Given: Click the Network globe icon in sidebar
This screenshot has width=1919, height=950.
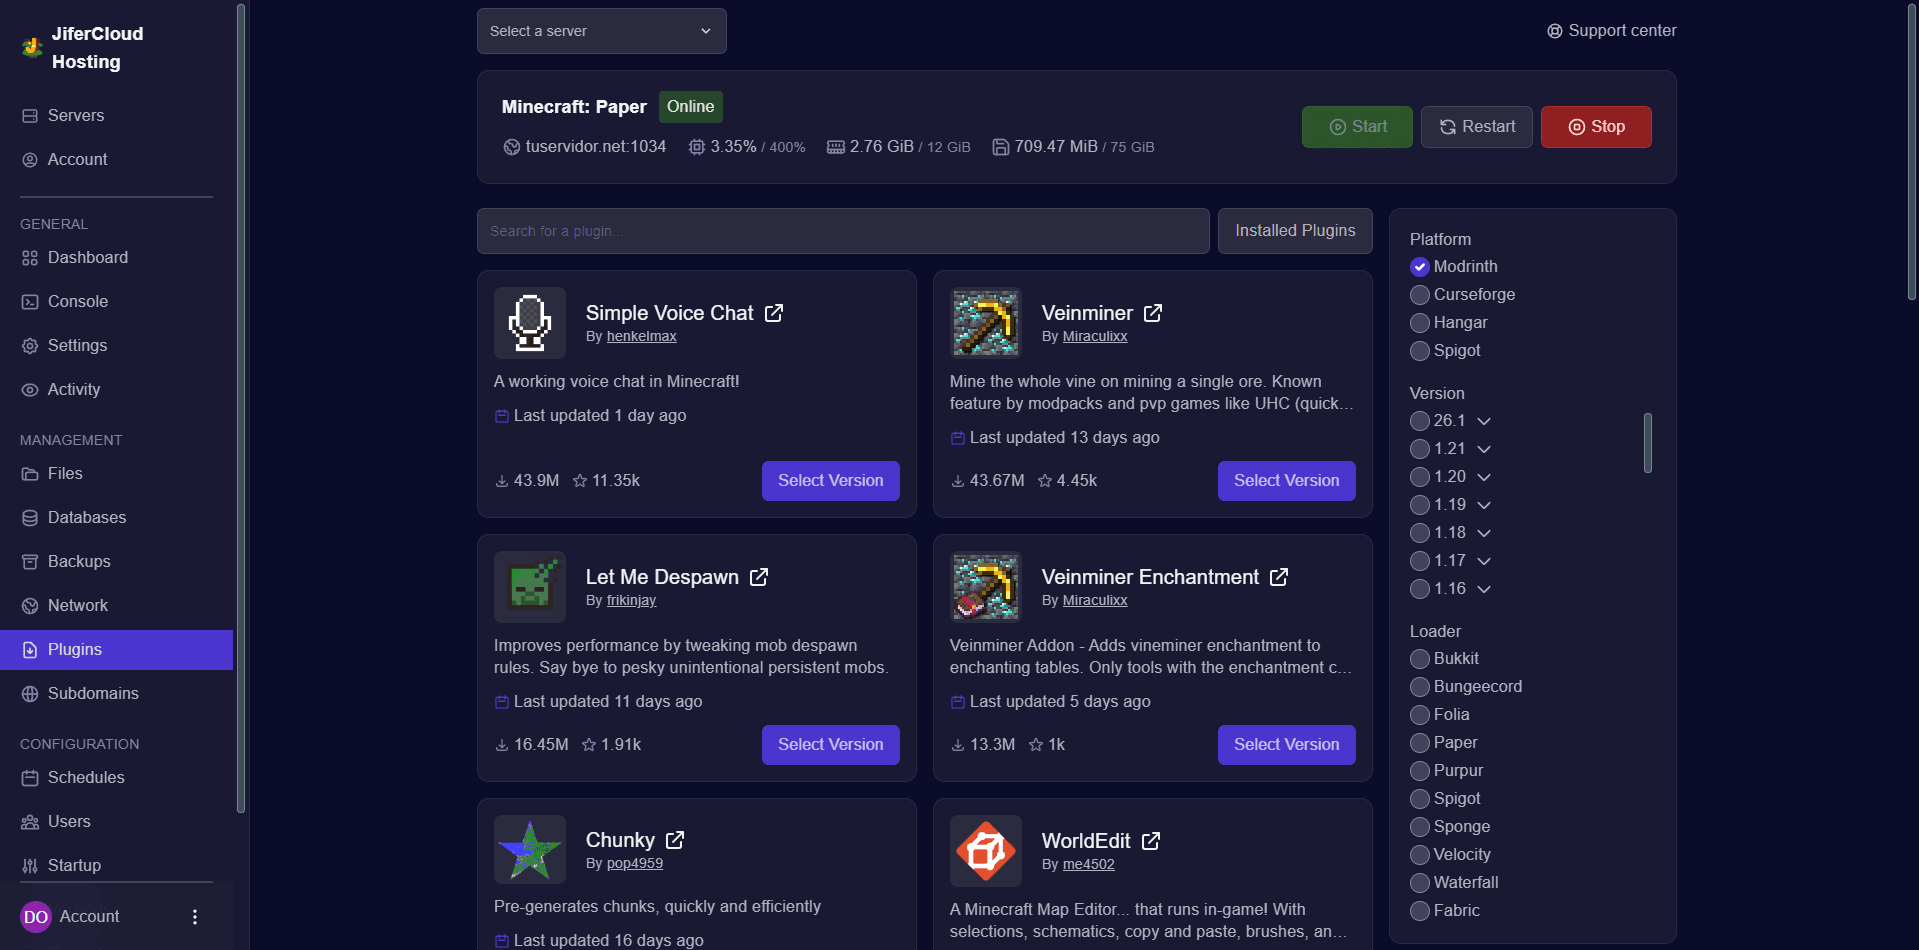Looking at the screenshot, I should [x=30, y=606].
